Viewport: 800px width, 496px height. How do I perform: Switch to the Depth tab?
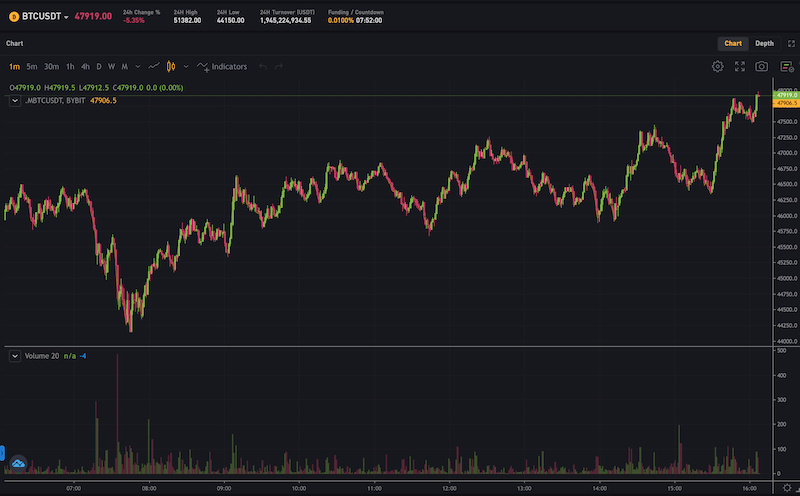(764, 43)
